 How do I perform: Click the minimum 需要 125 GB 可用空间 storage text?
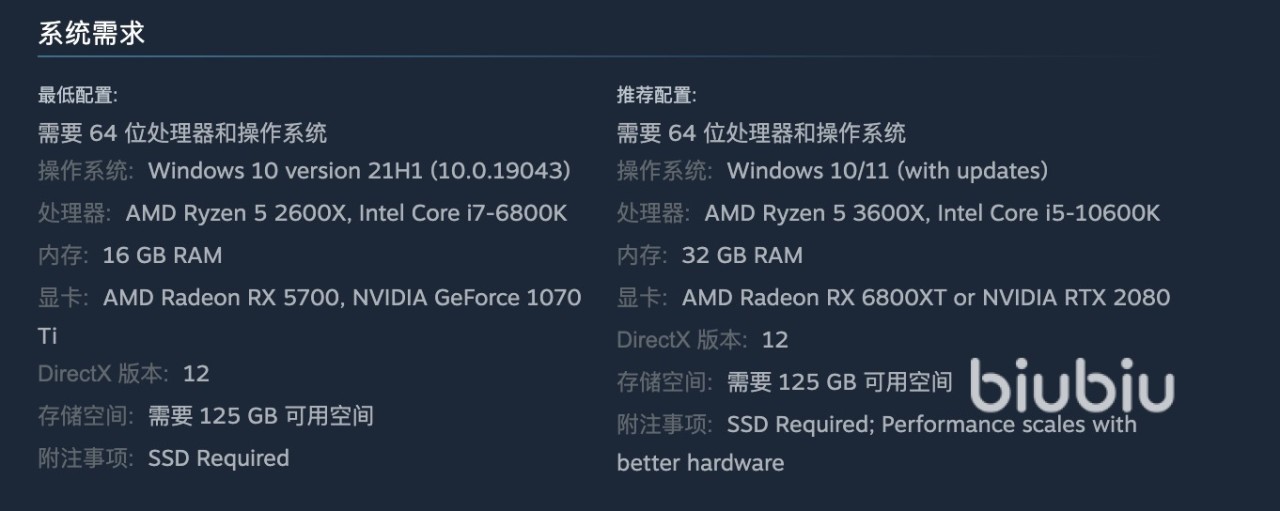[261, 416]
